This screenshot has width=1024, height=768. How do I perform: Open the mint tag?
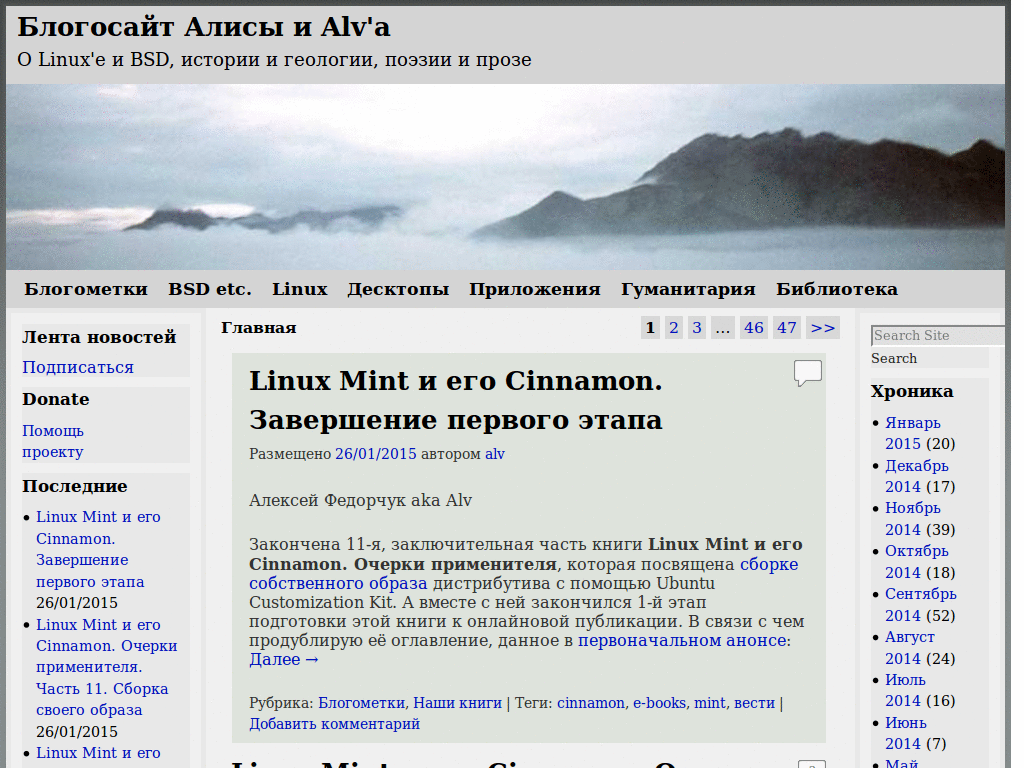point(710,703)
